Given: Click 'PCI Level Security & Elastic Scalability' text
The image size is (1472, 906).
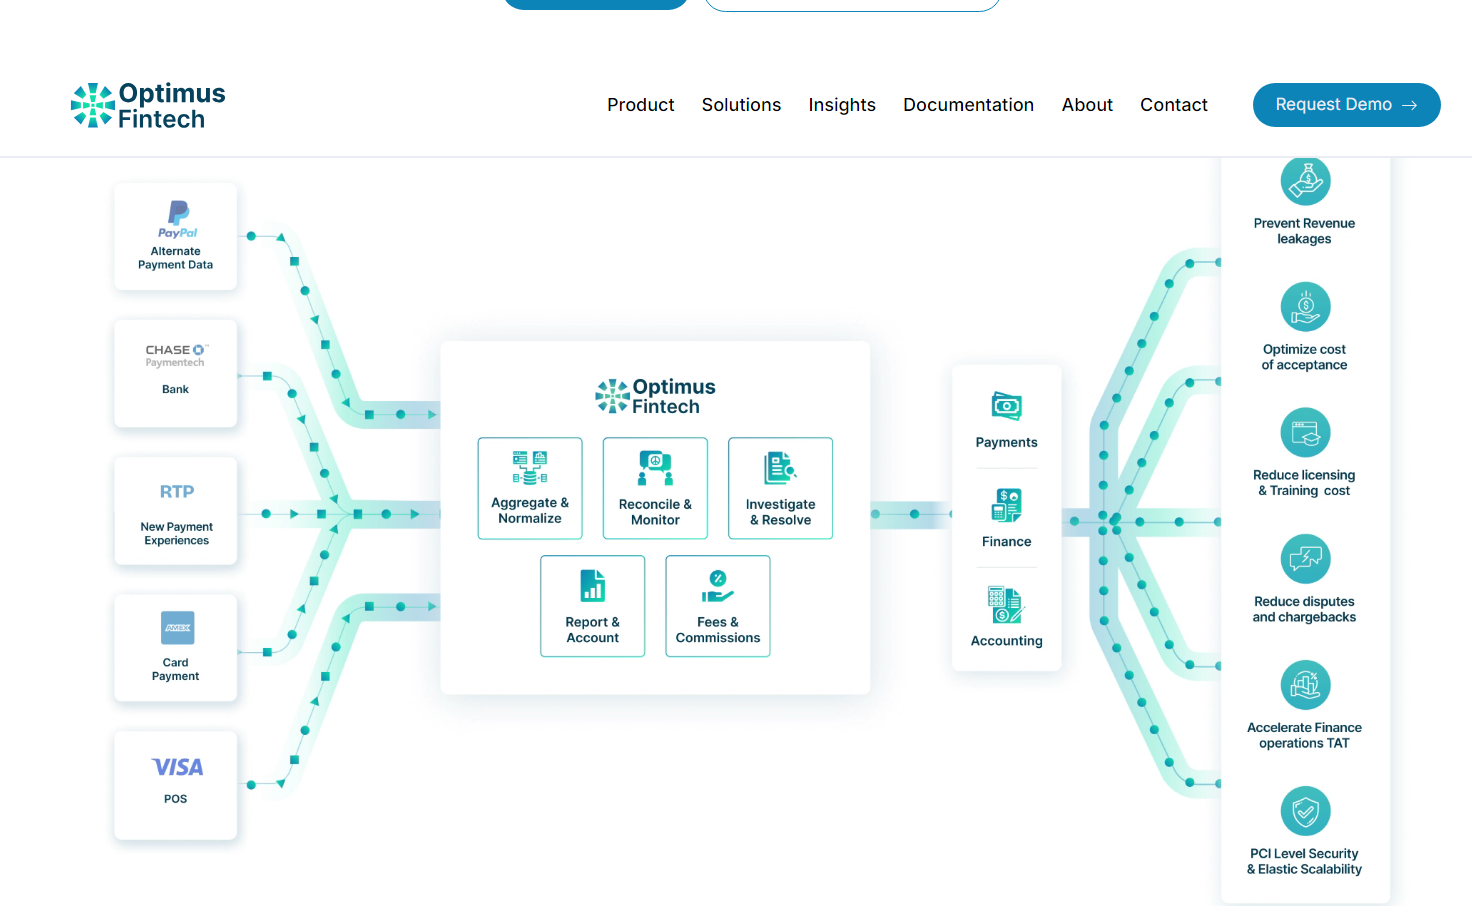Looking at the screenshot, I should coord(1305,861).
